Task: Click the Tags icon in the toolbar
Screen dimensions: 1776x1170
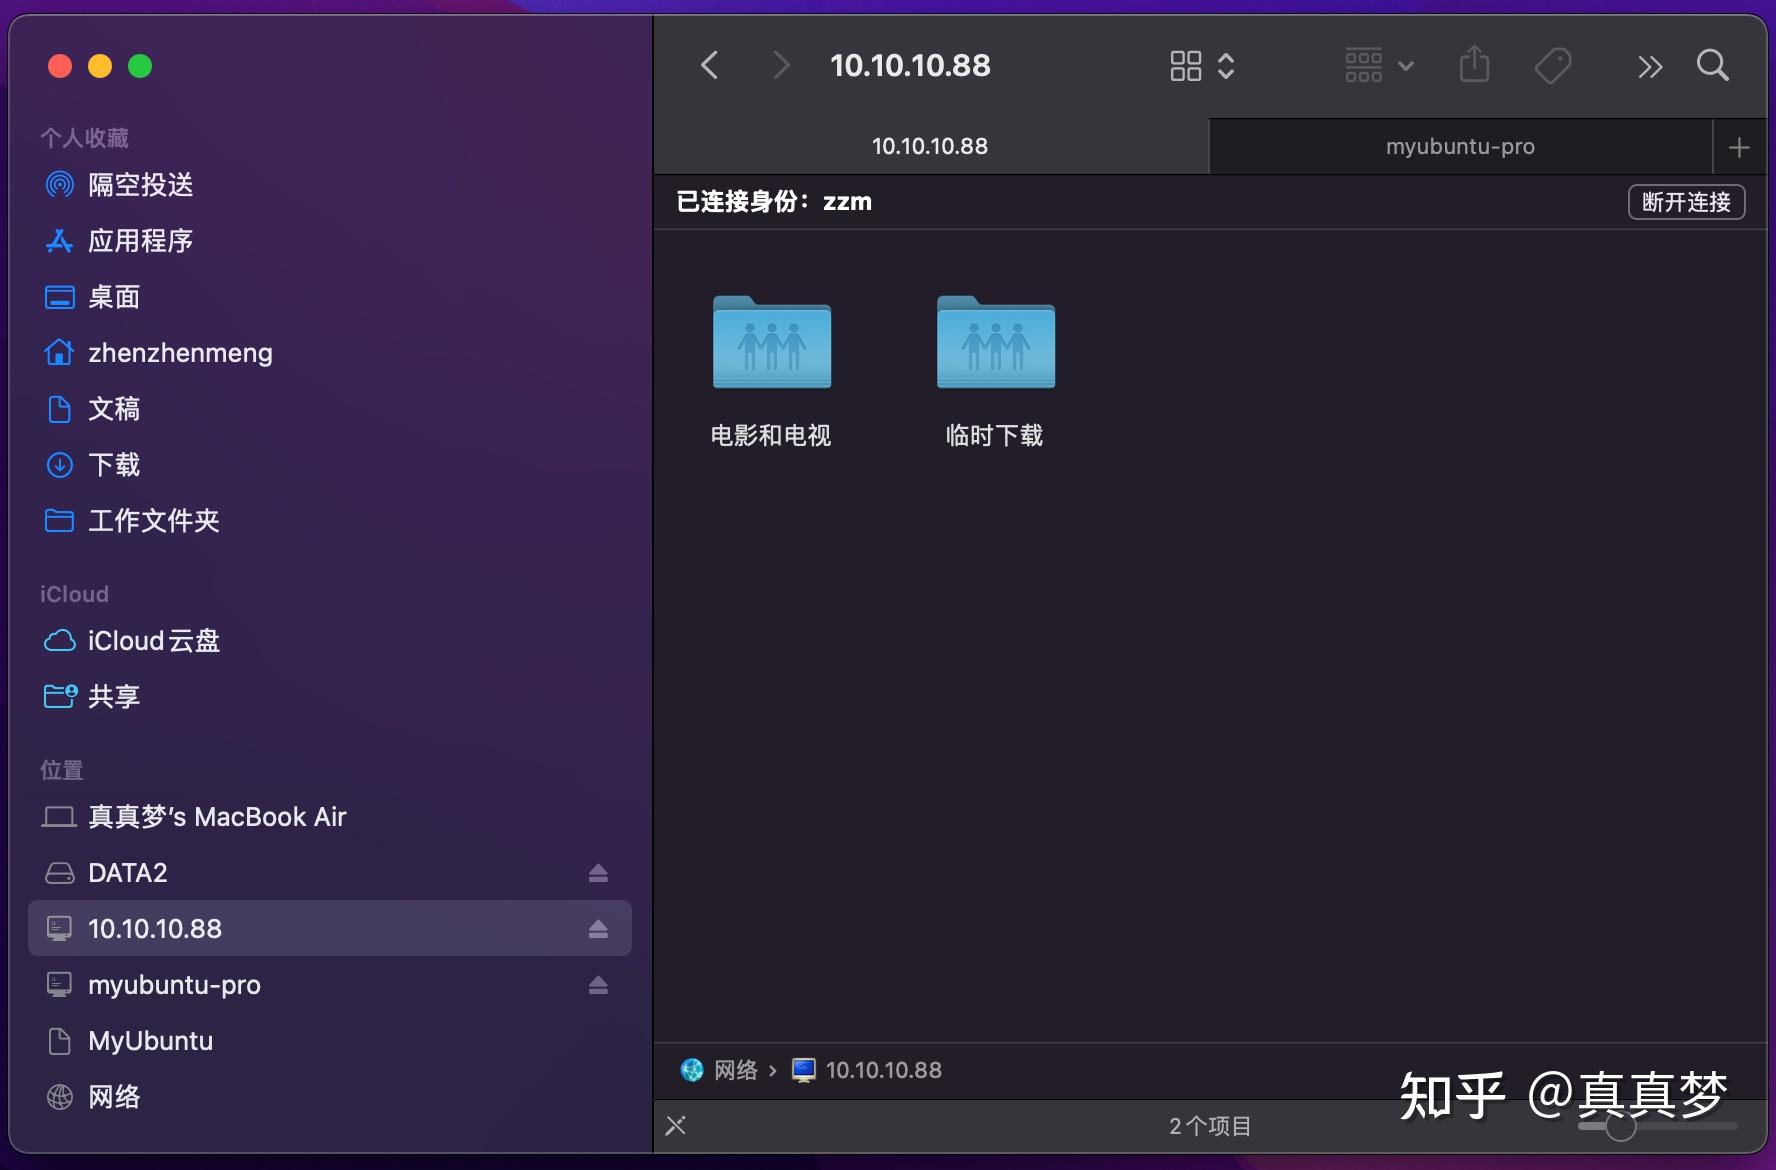Action: [x=1553, y=65]
